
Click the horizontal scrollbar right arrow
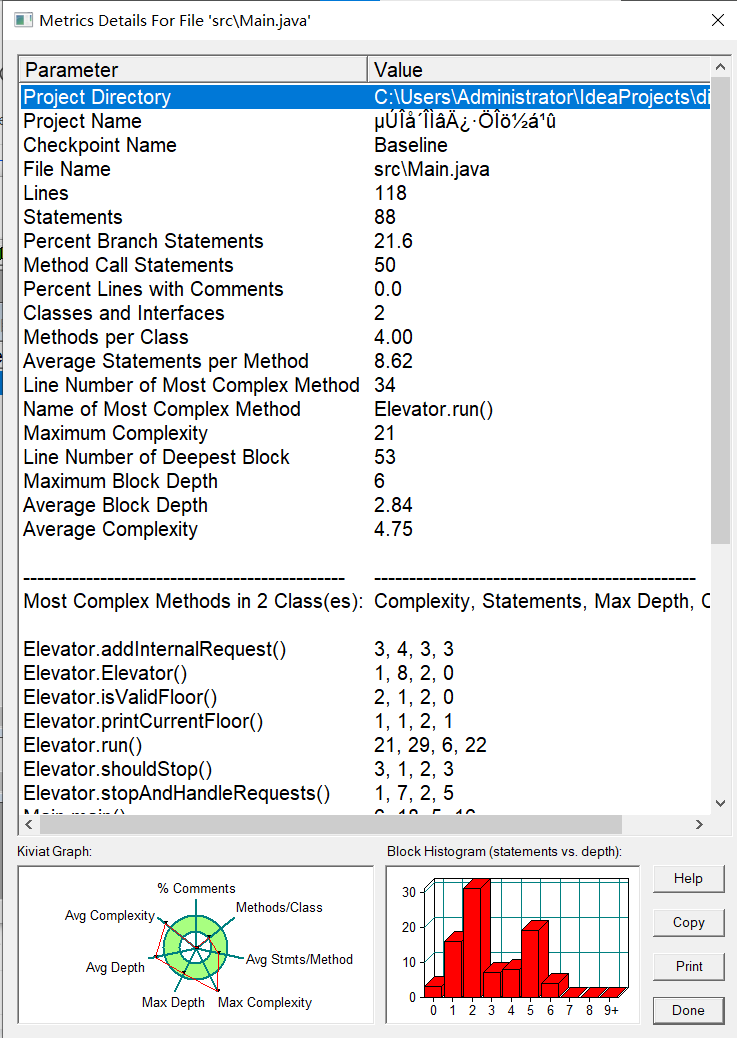(x=699, y=824)
